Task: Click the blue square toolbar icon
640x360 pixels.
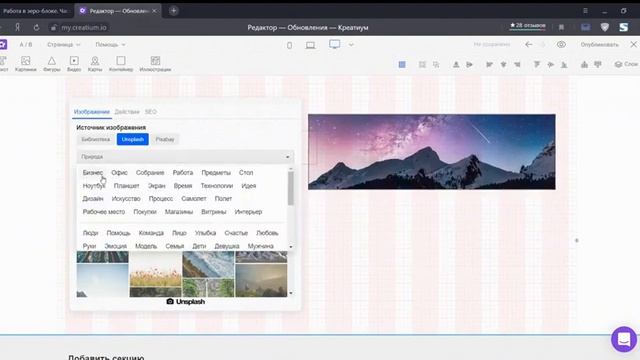Action: 402,64
